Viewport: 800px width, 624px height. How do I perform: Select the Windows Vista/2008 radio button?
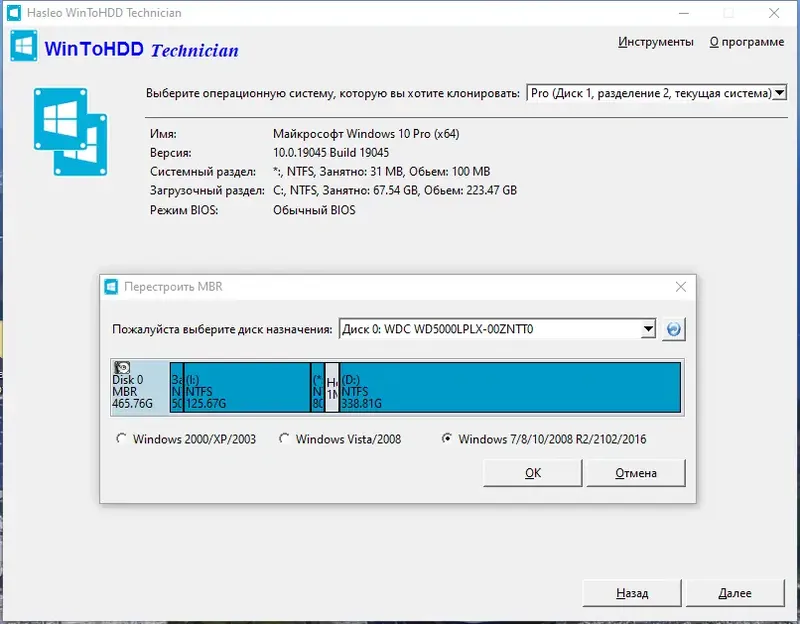tap(284, 438)
